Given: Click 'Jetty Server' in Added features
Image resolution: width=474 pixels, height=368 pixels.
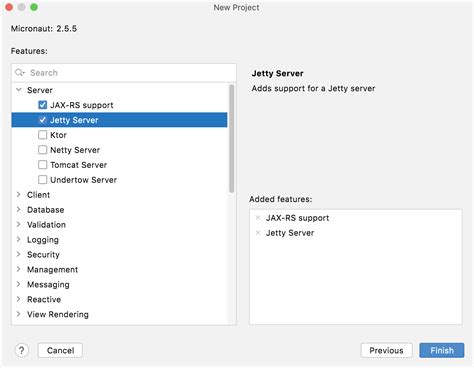Looking at the screenshot, I should coord(290,233).
